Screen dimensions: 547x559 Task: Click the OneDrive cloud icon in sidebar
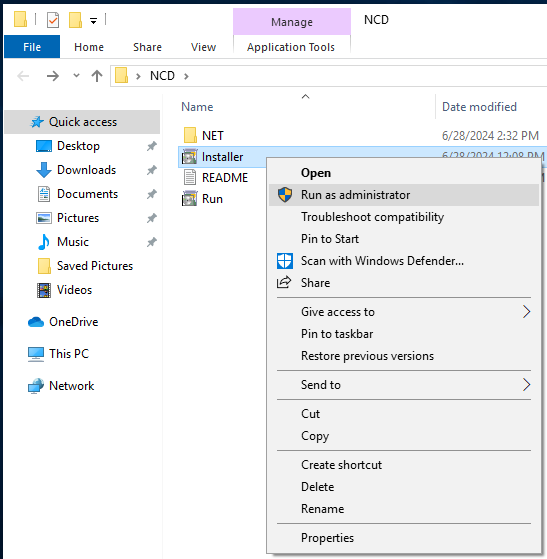(x=36, y=322)
